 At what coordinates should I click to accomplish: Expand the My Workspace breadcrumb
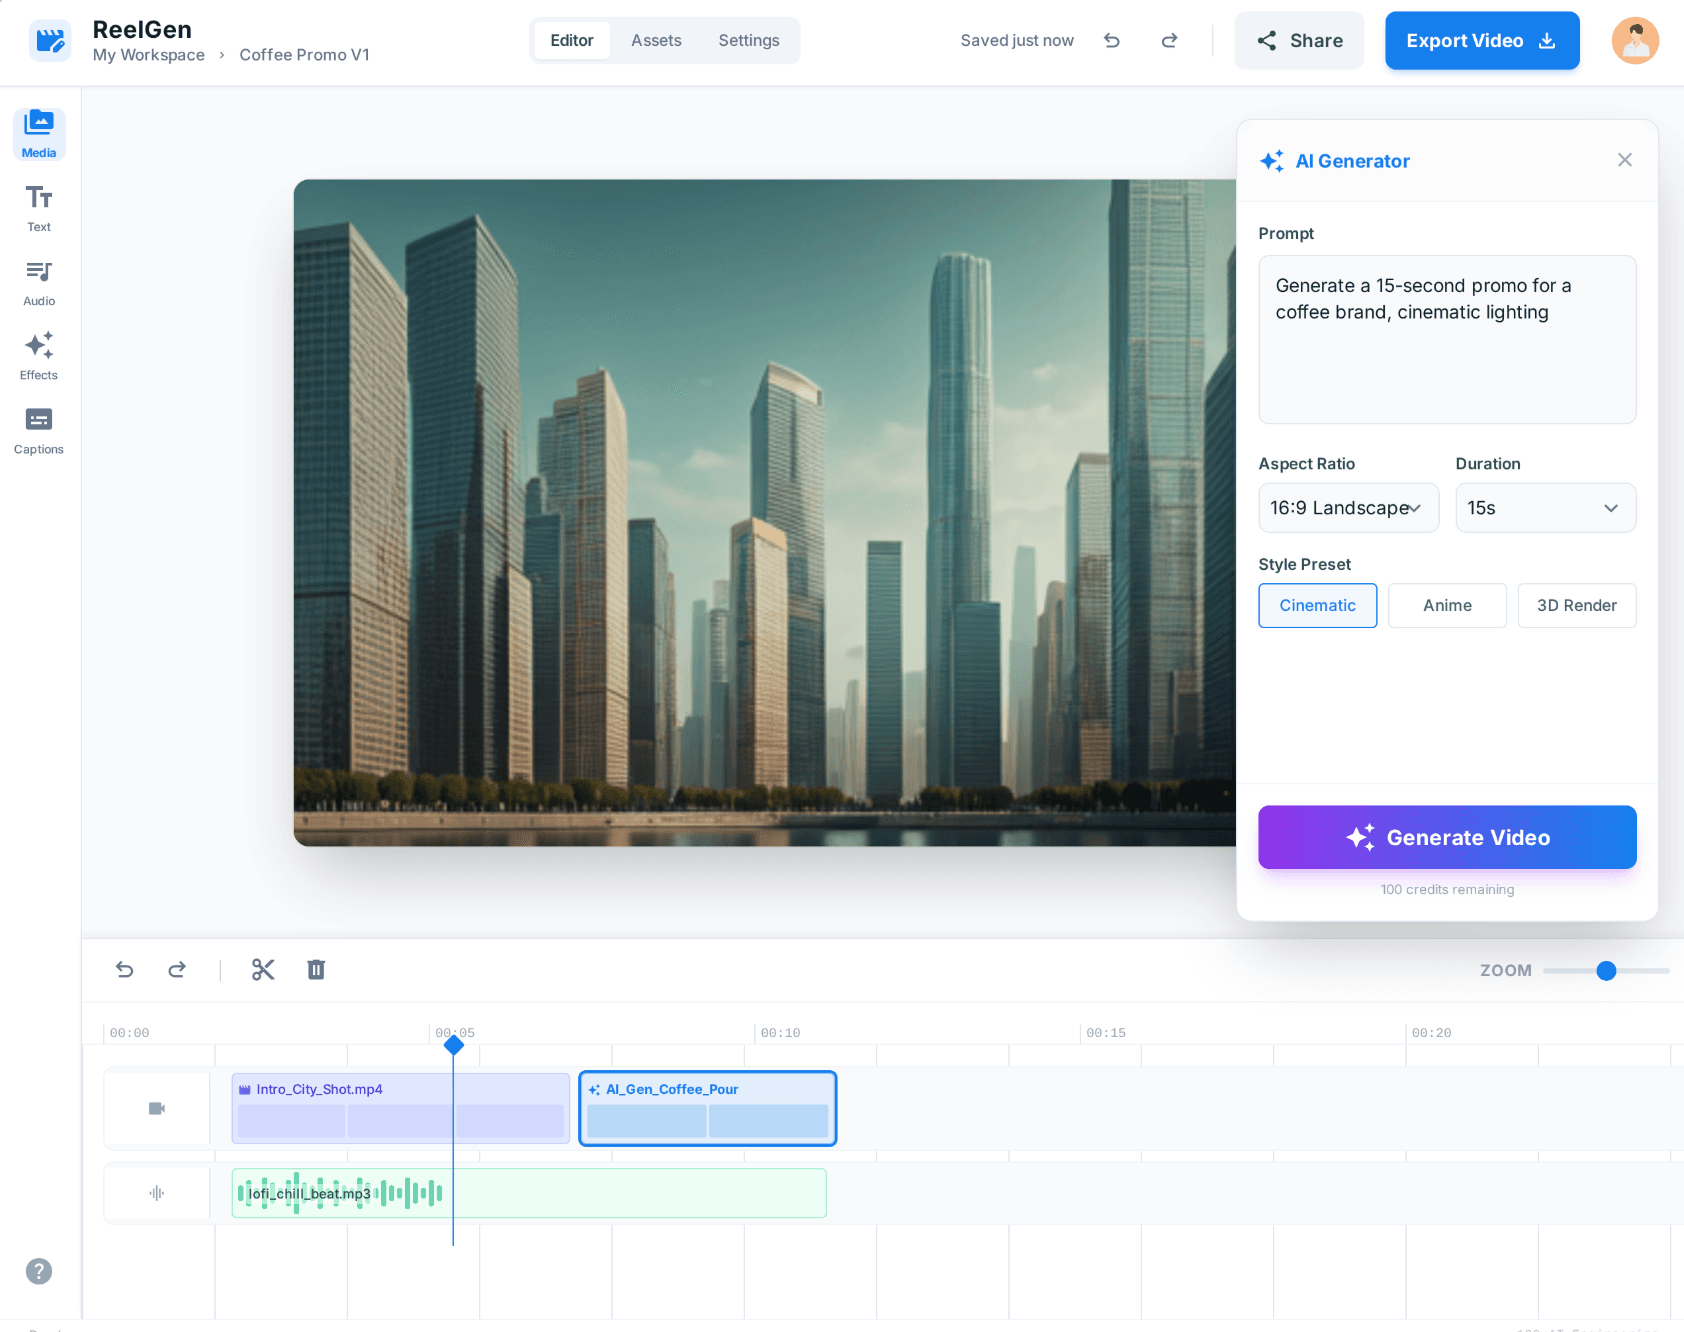click(148, 55)
